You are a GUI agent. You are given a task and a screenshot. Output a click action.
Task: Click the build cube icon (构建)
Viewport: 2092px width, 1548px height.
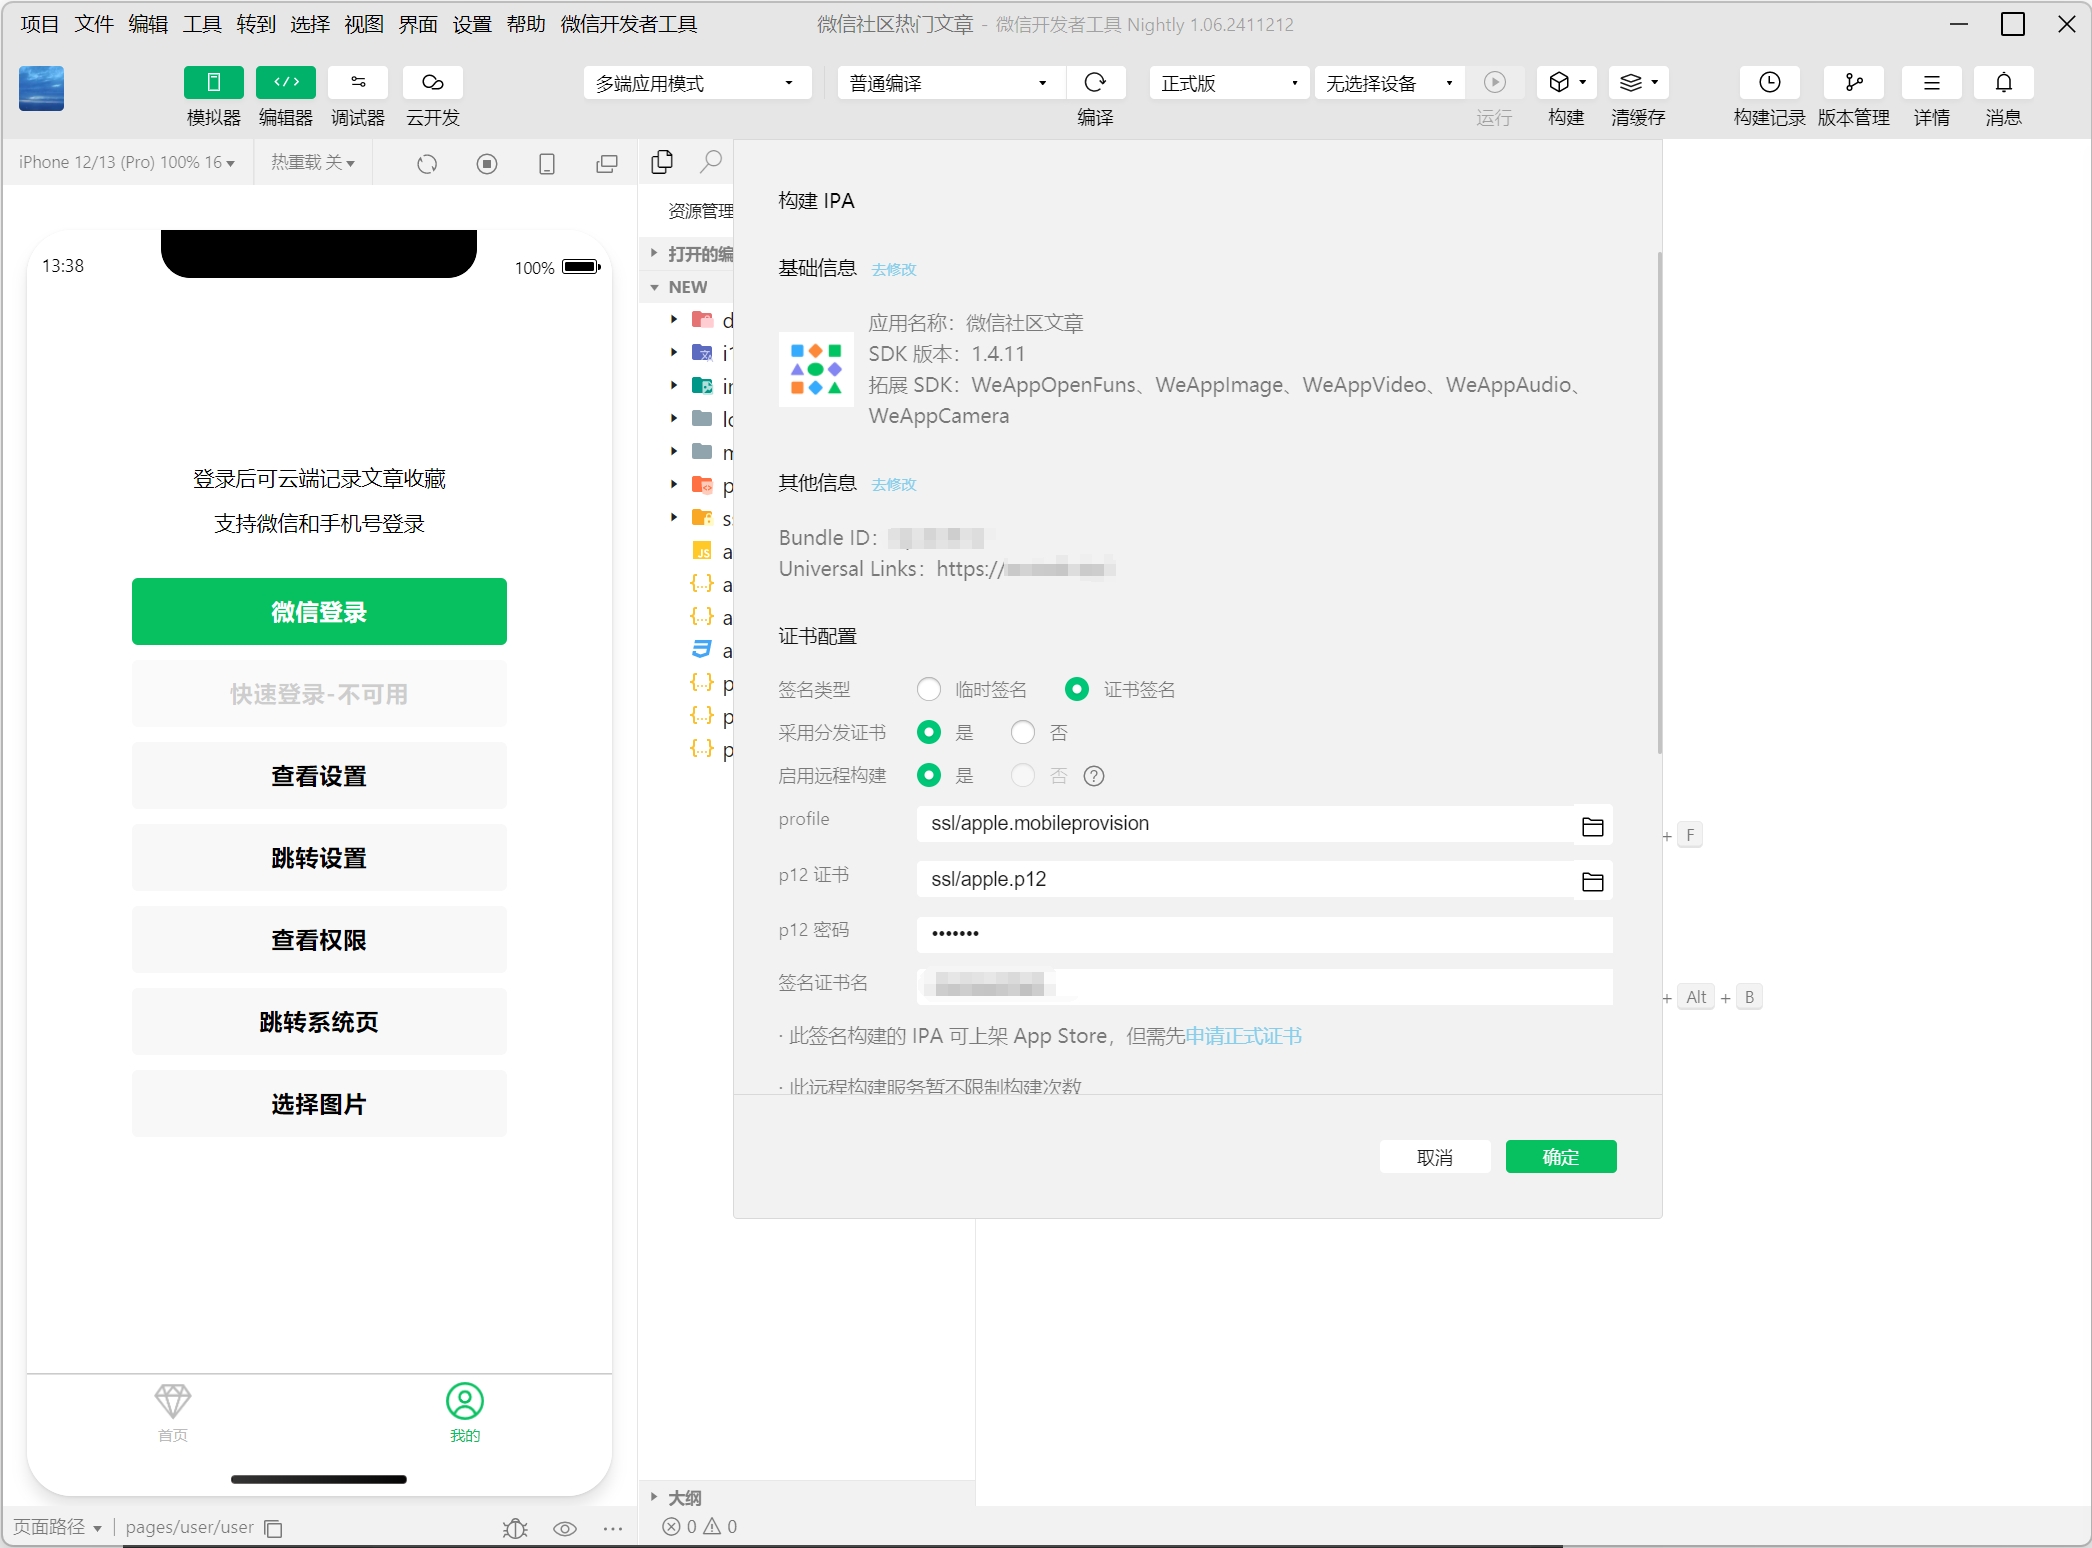(1566, 83)
